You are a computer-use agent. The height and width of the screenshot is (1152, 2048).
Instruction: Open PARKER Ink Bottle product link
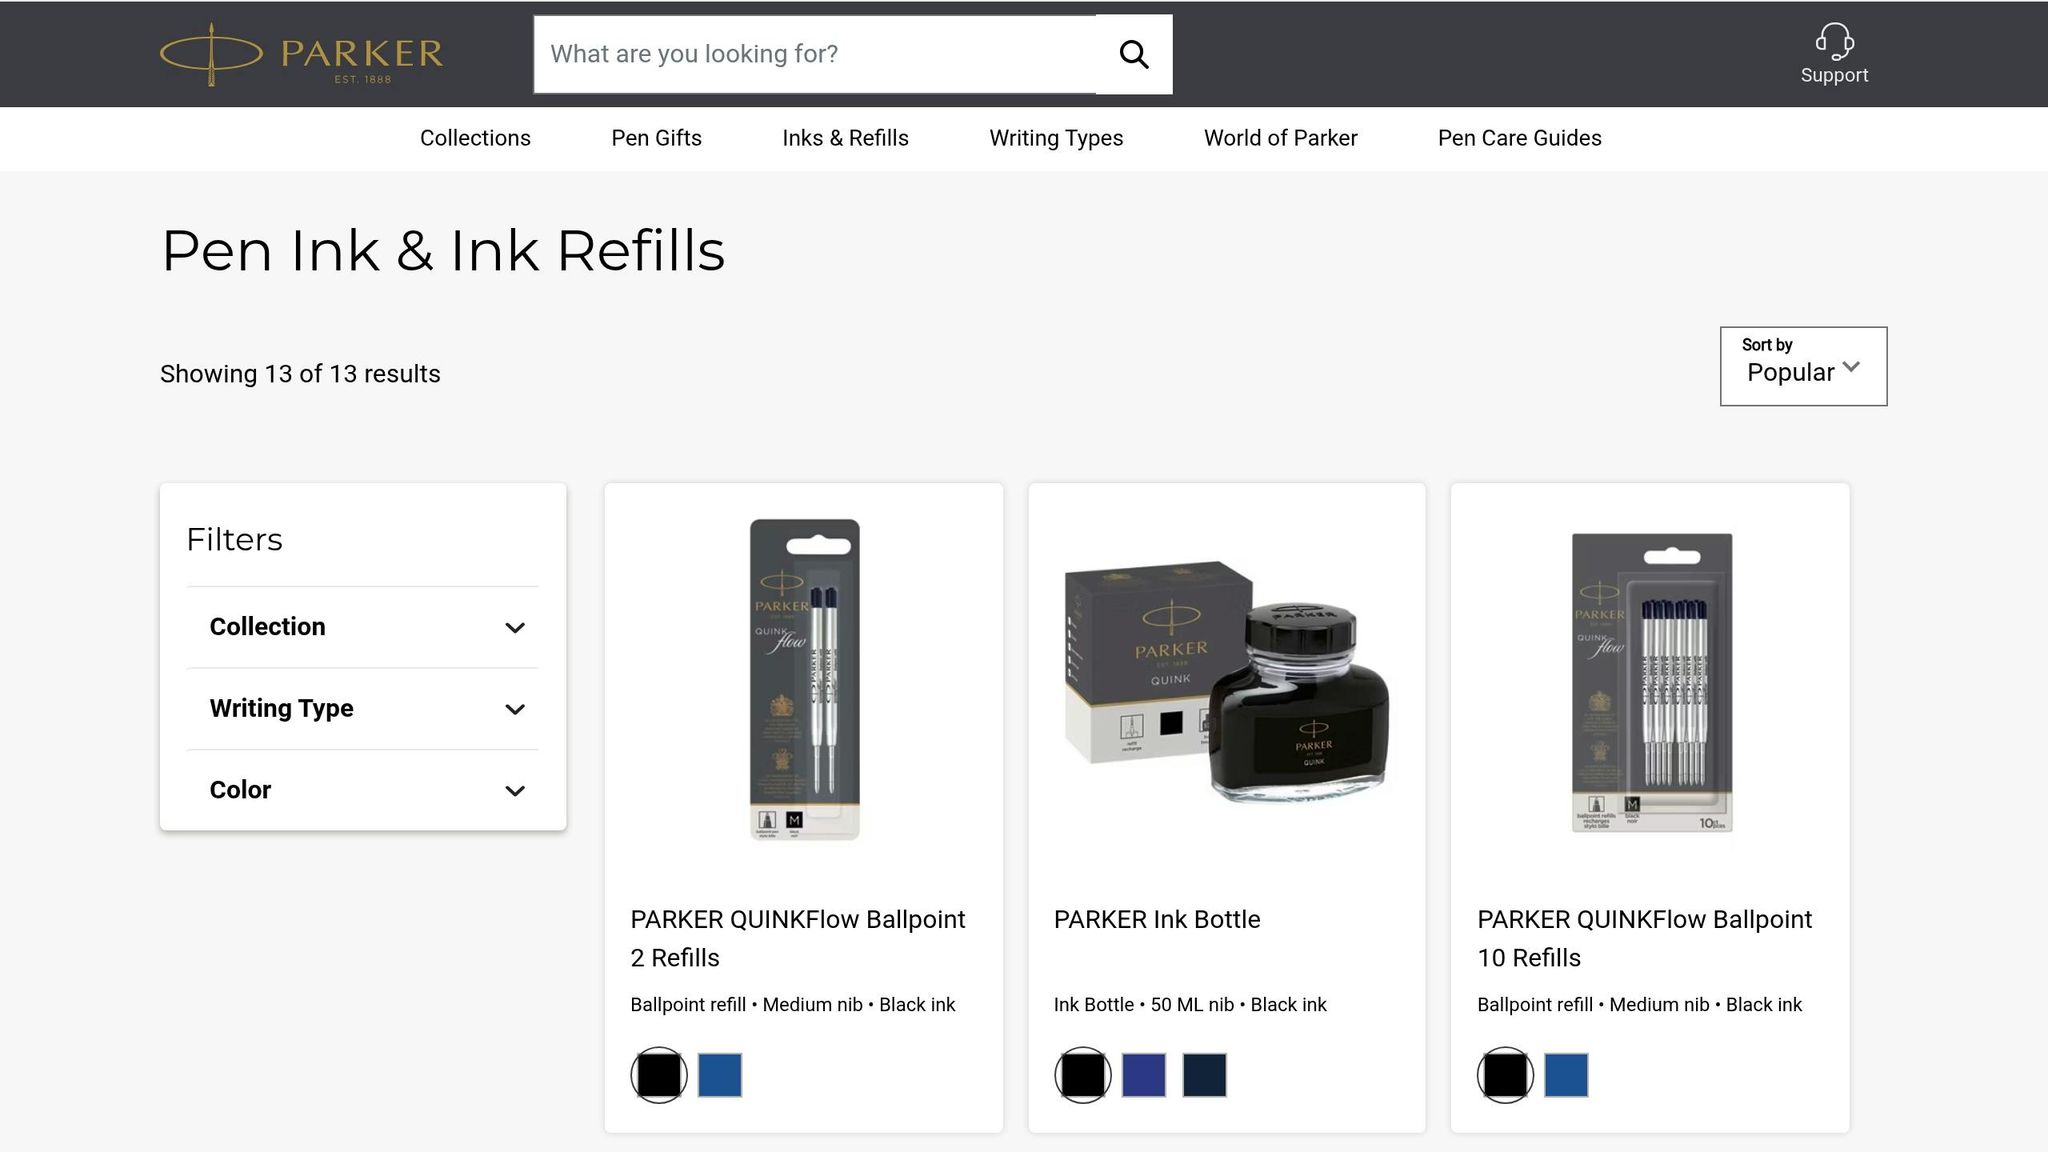1156,919
